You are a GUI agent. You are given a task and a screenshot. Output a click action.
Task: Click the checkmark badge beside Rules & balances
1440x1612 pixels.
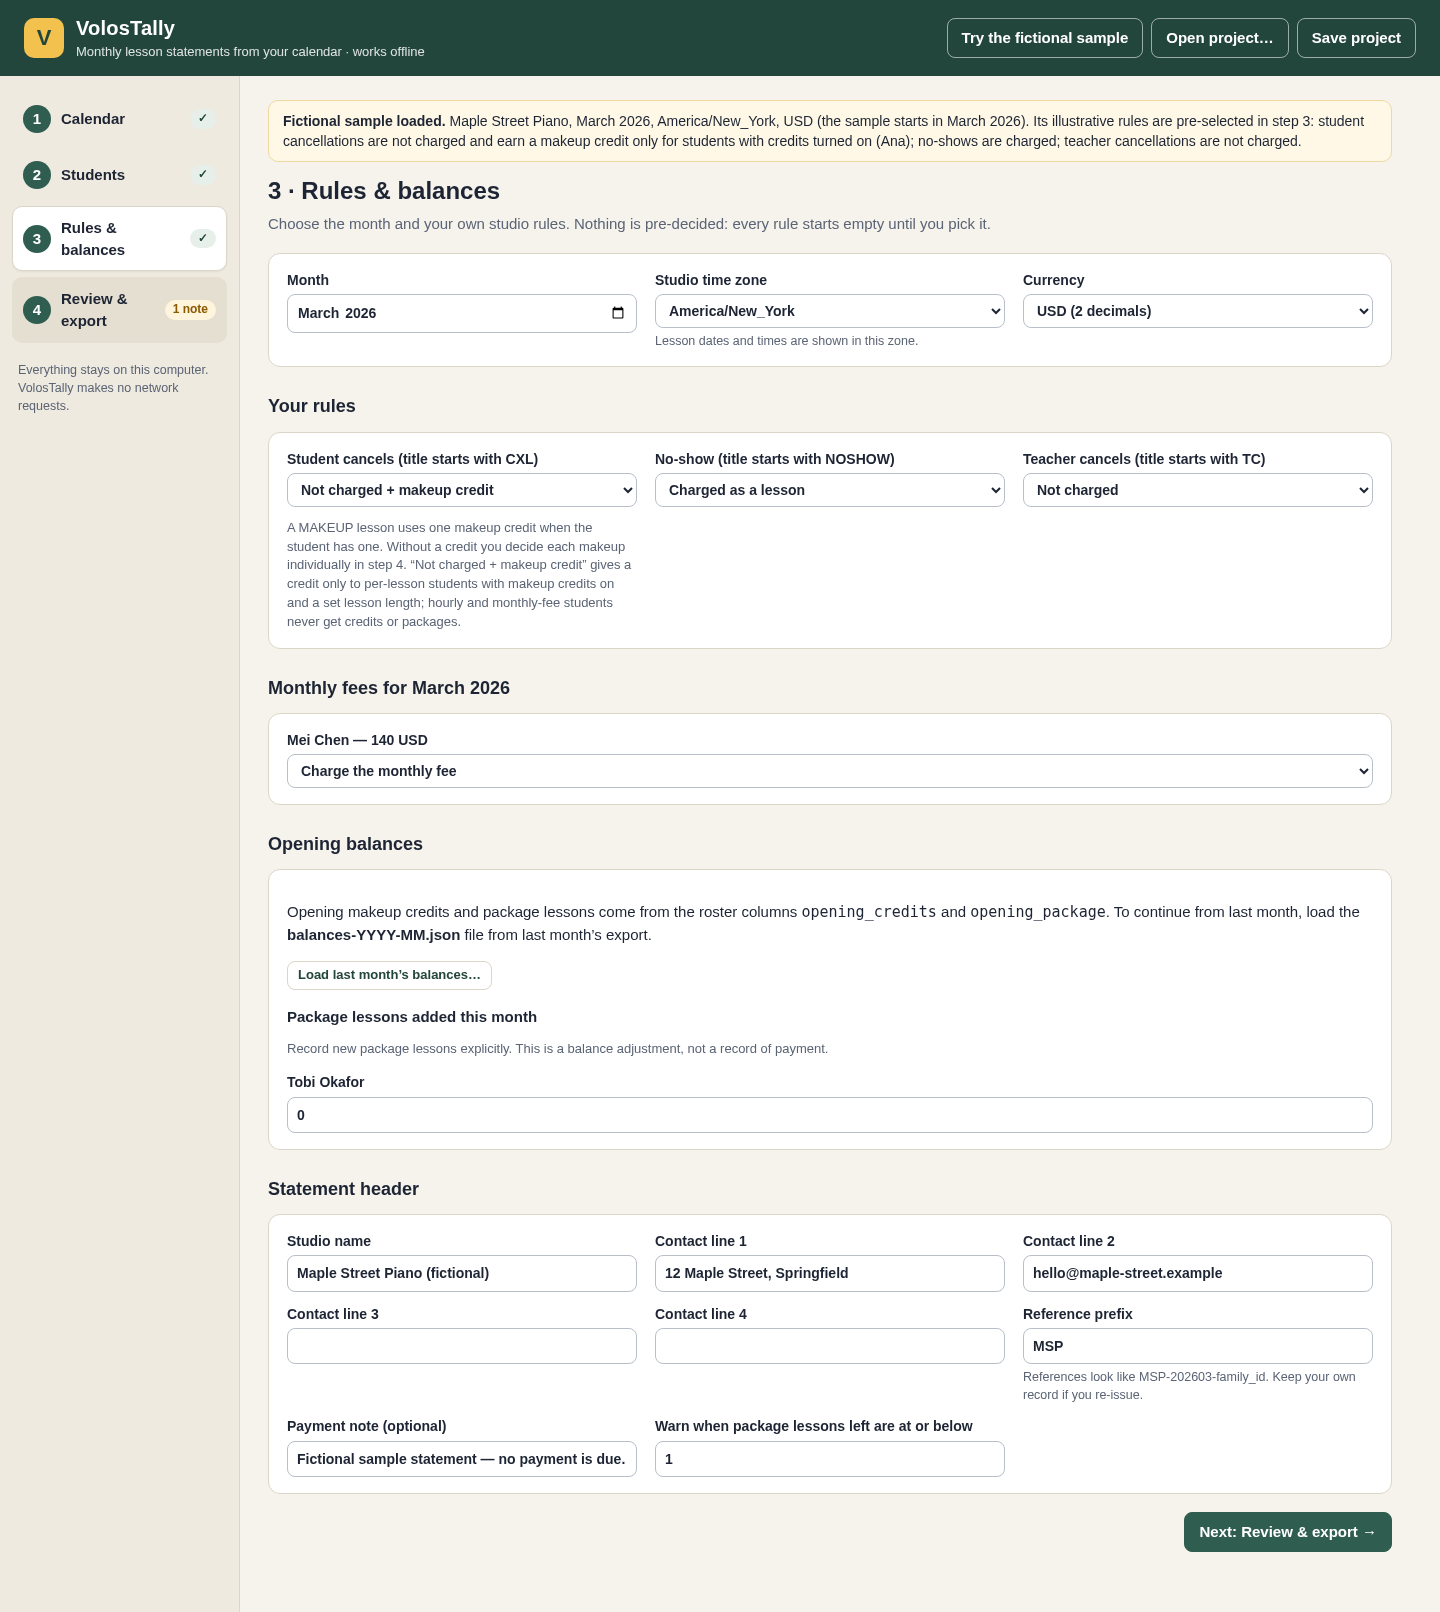coord(203,239)
